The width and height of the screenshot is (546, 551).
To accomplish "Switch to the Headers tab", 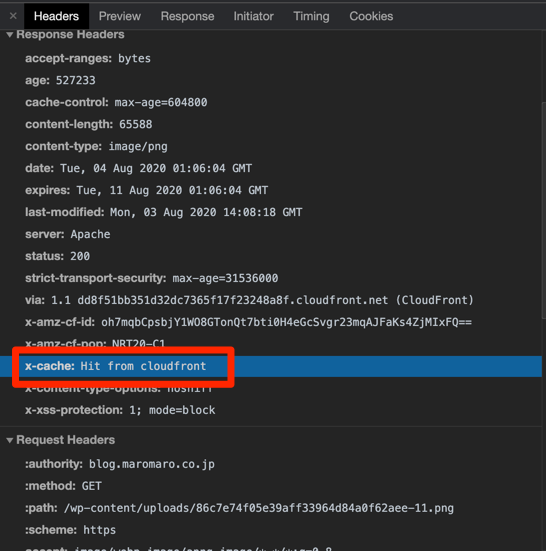I will [x=56, y=16].
